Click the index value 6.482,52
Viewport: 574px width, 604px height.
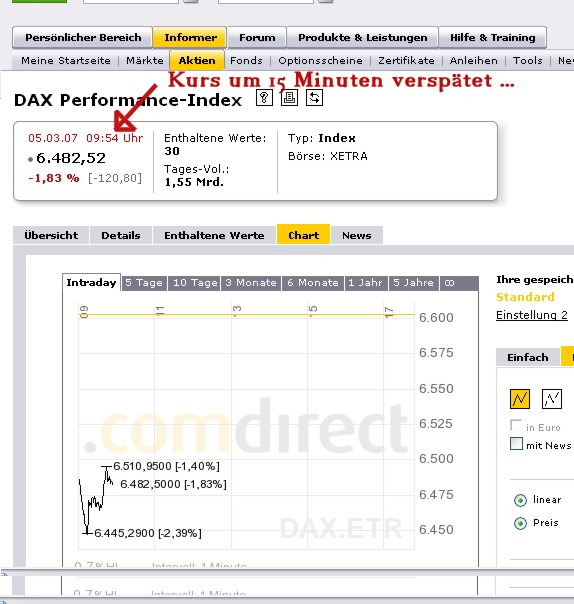[70, 158]
